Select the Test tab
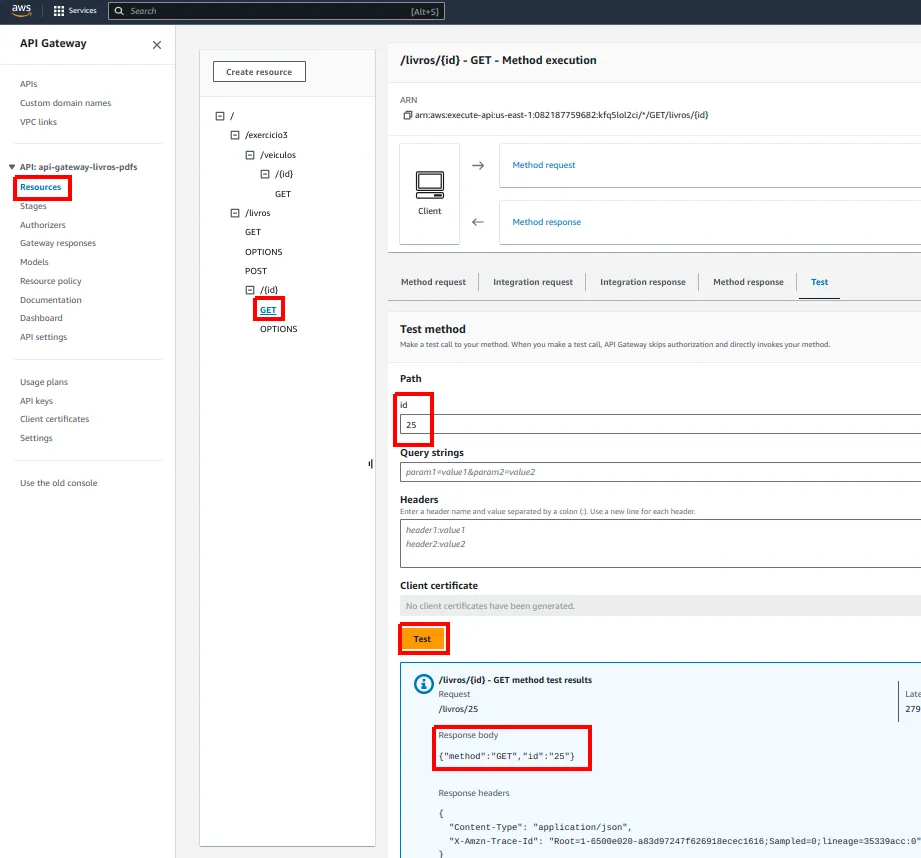Viewport: 921px width, 858px height. click(x=819, y=282)
